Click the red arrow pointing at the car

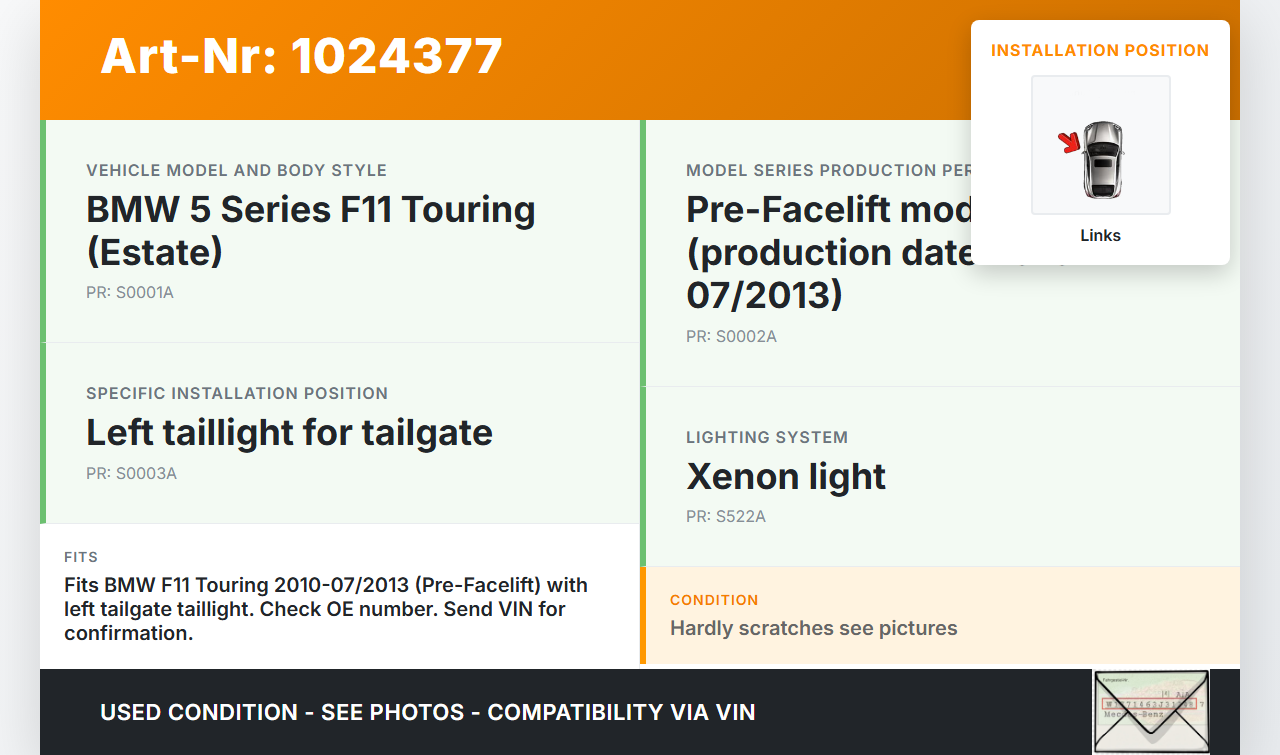coord(1070,143)
